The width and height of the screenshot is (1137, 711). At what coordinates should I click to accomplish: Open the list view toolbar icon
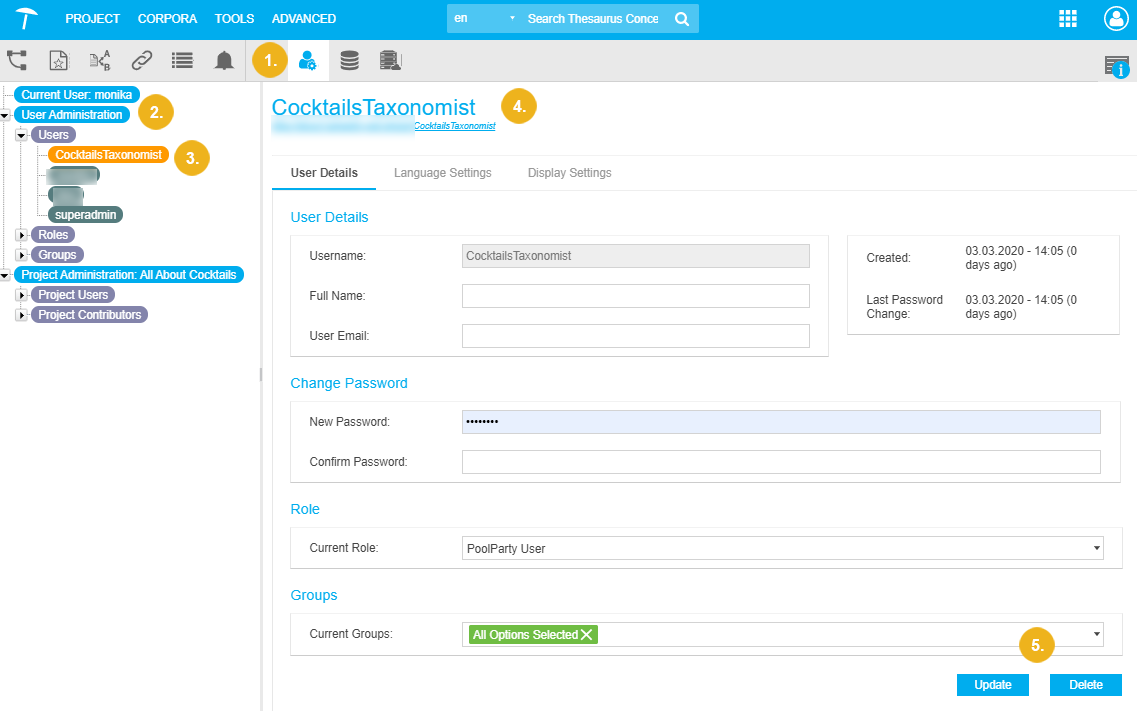point(183,60)
